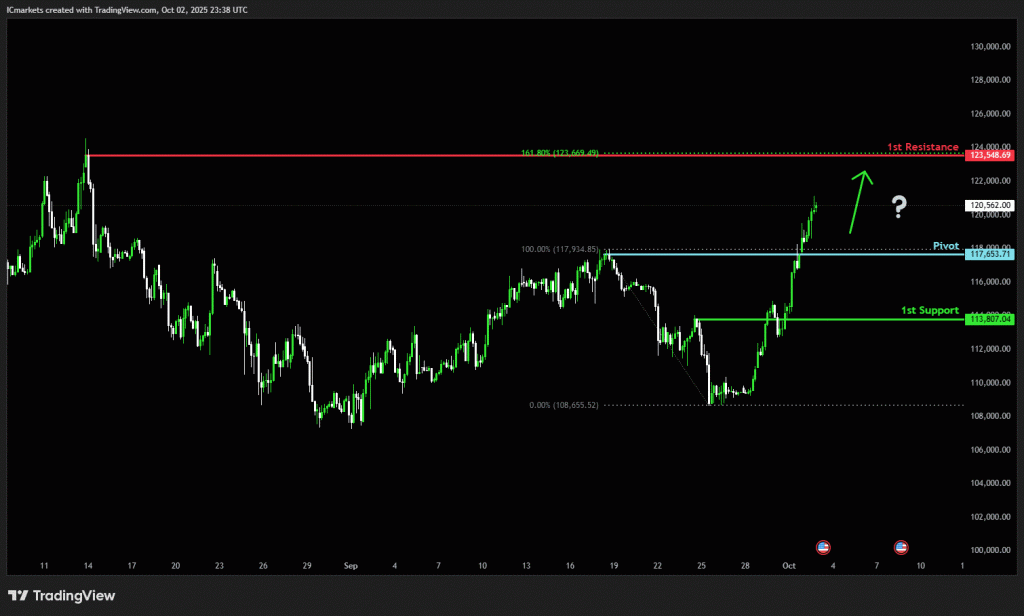Click the "Sep" label on the time axis

pos(350,566)
